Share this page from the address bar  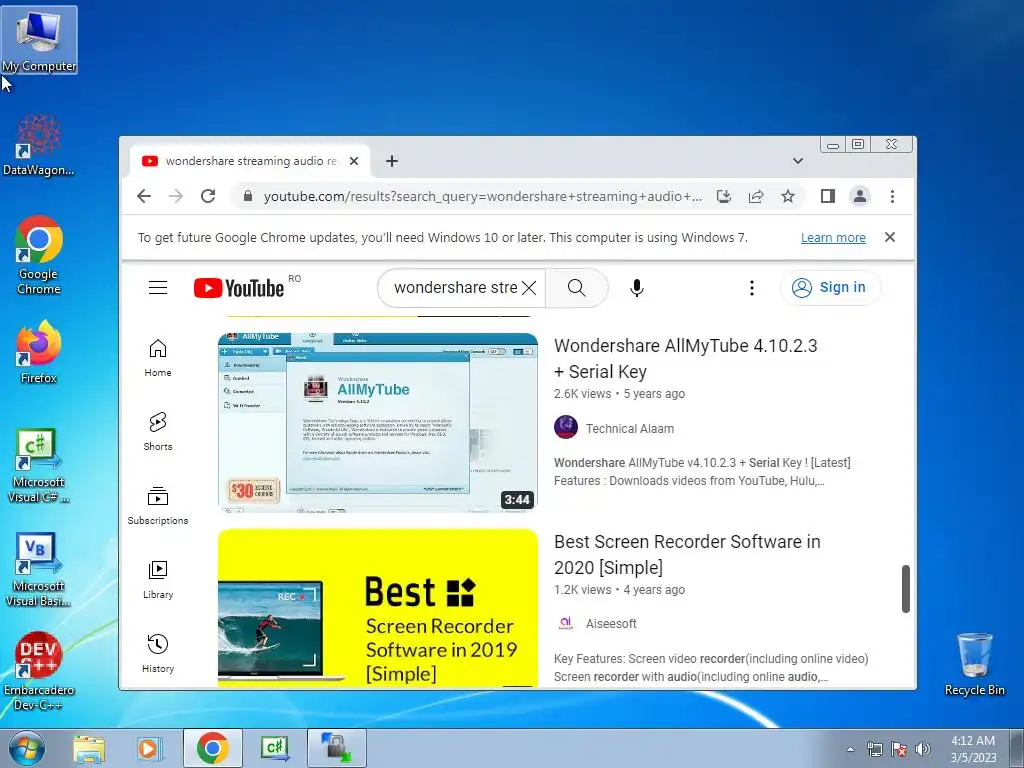[756, 196]
